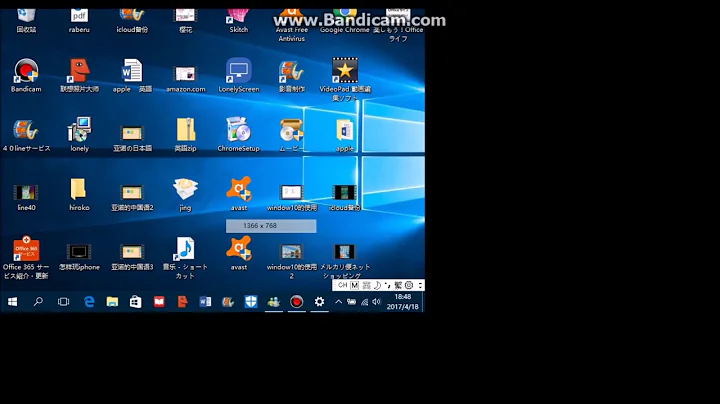Screen dimensions: 720x404
Task: Switch to Bandicam record icon on taskbar
Action: (x=297, y=302)
